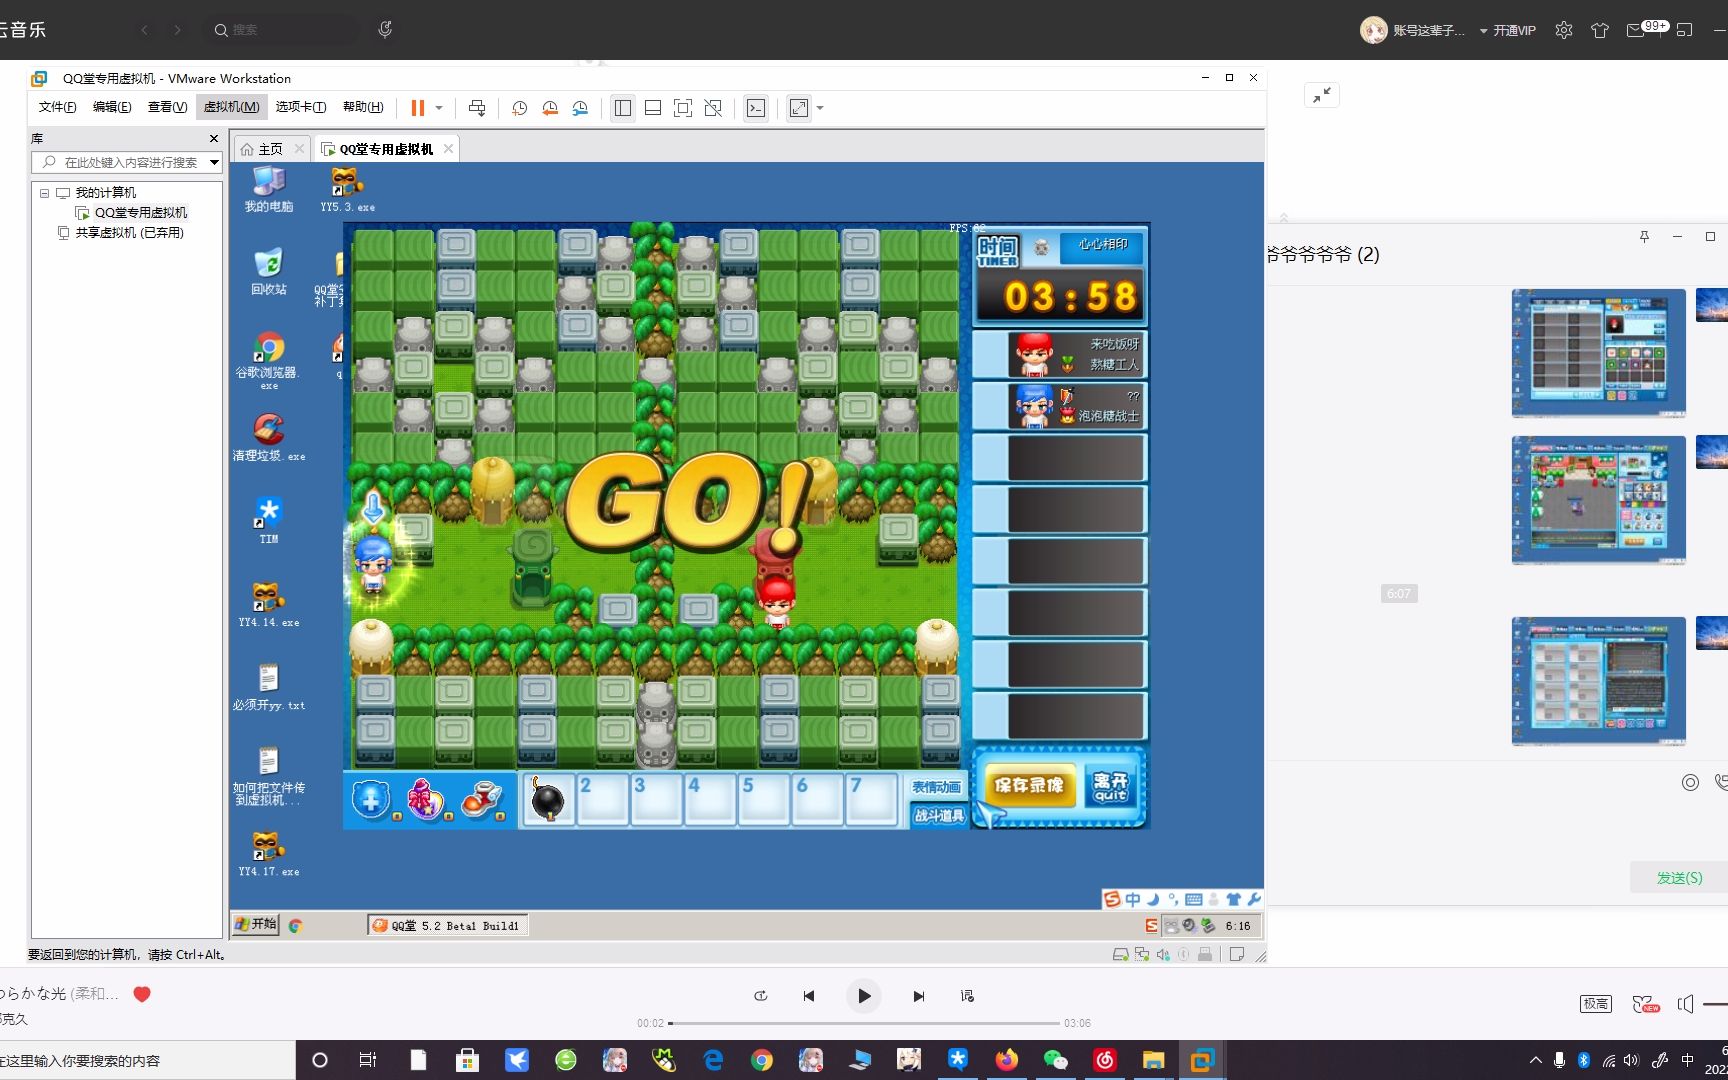Open the 回收站 recycle bin icon
The height and width of the screenshot is (1080, 1728).
point(269,272)
